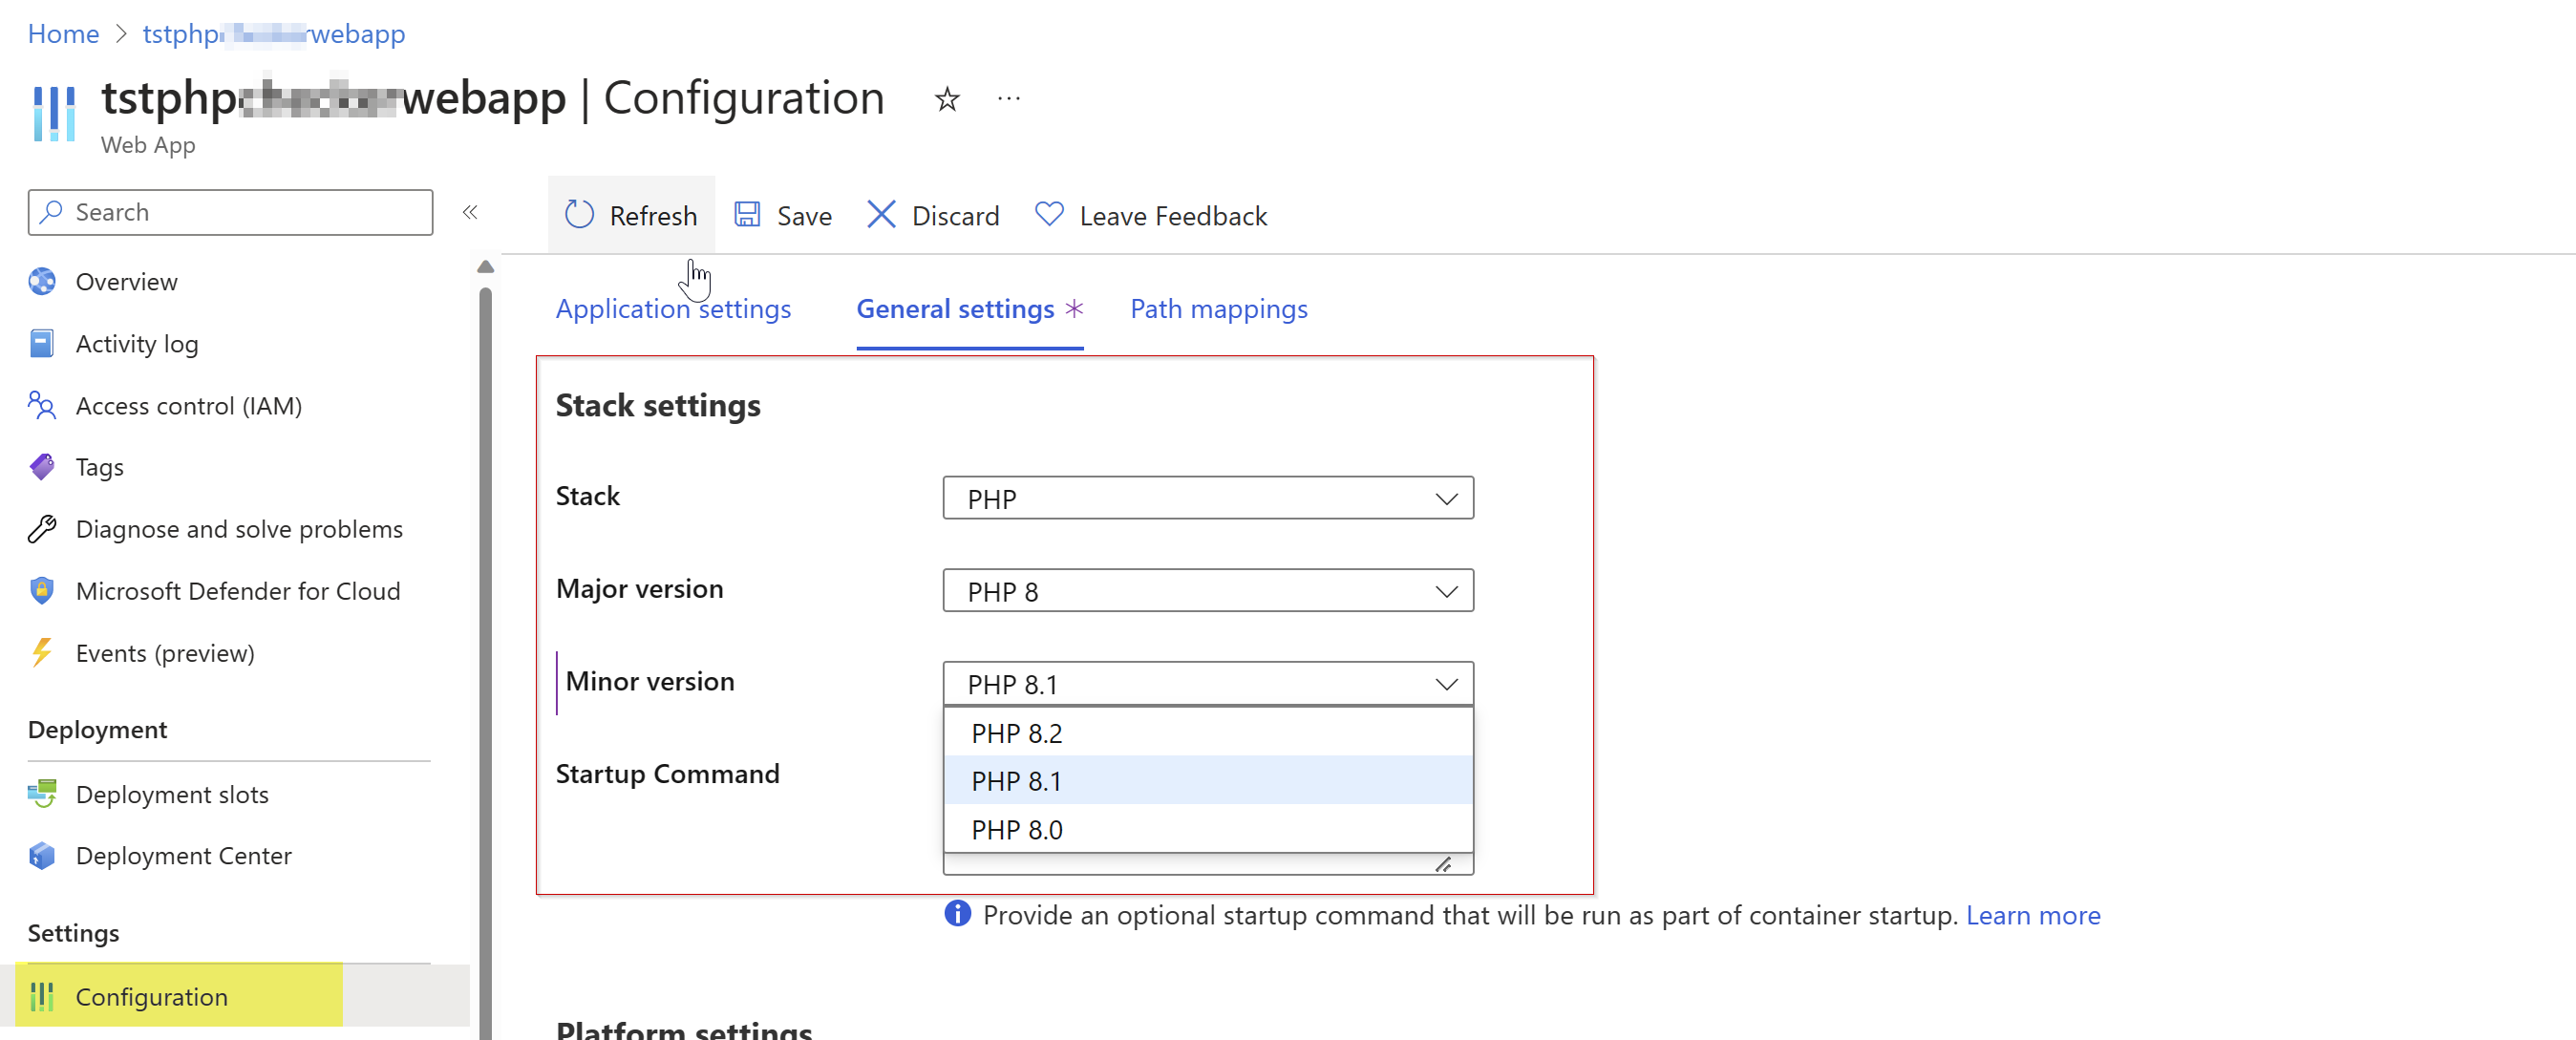
Task: Click sidebar scrollbar up arrow
Action: 485,267
